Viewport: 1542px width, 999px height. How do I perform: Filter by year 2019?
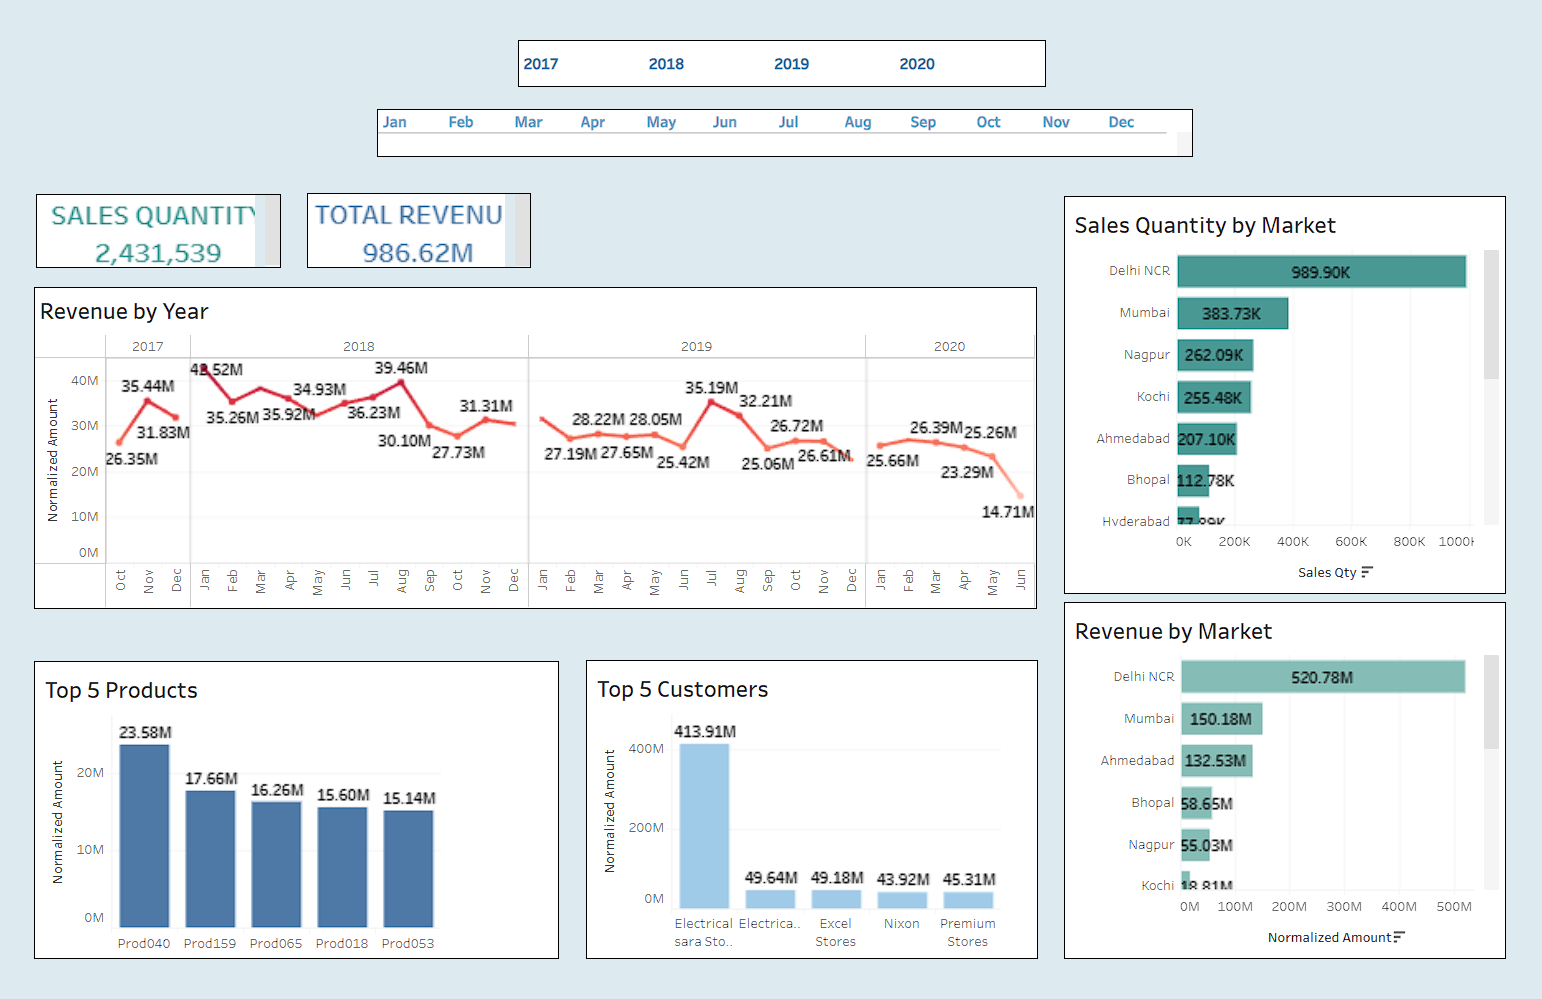(x=791, y=64)
